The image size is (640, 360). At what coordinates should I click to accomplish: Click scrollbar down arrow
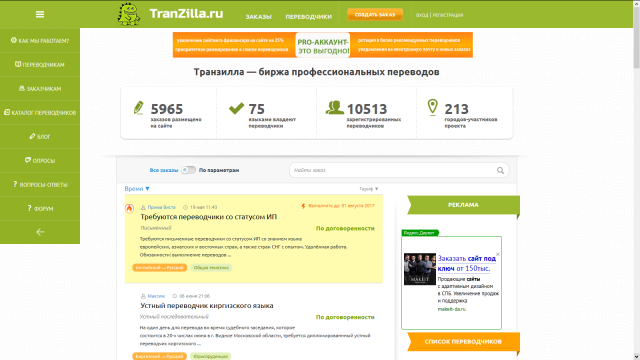point(636,357)
